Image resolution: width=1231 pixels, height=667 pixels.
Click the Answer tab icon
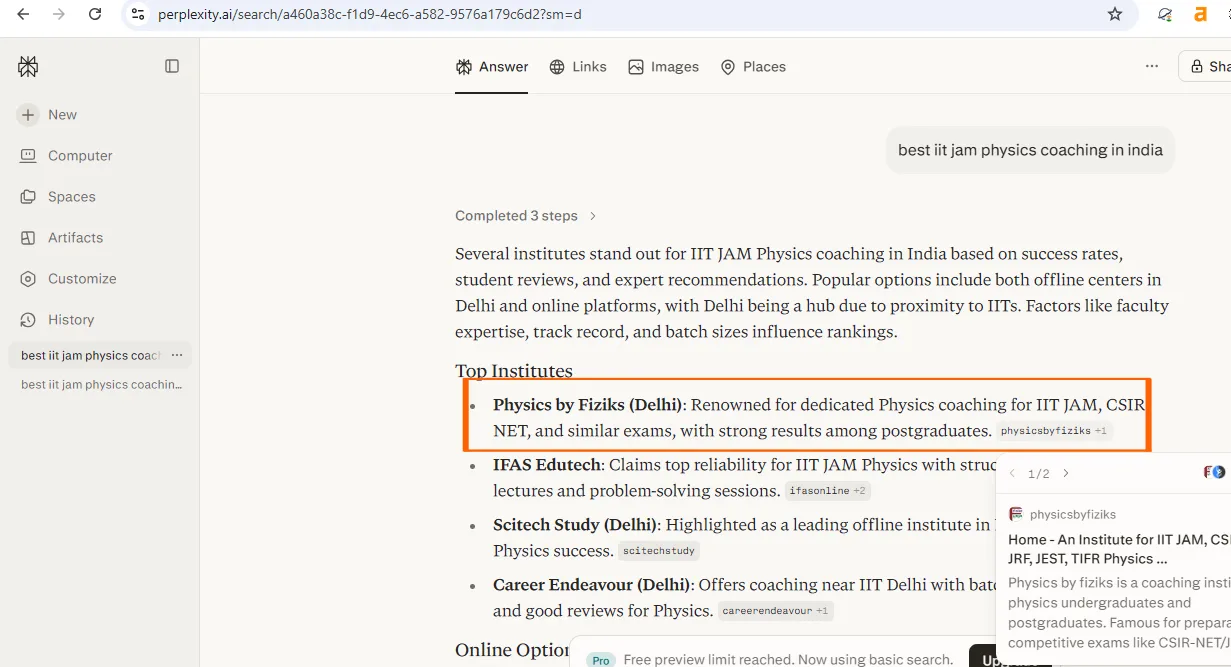[464, 67]
